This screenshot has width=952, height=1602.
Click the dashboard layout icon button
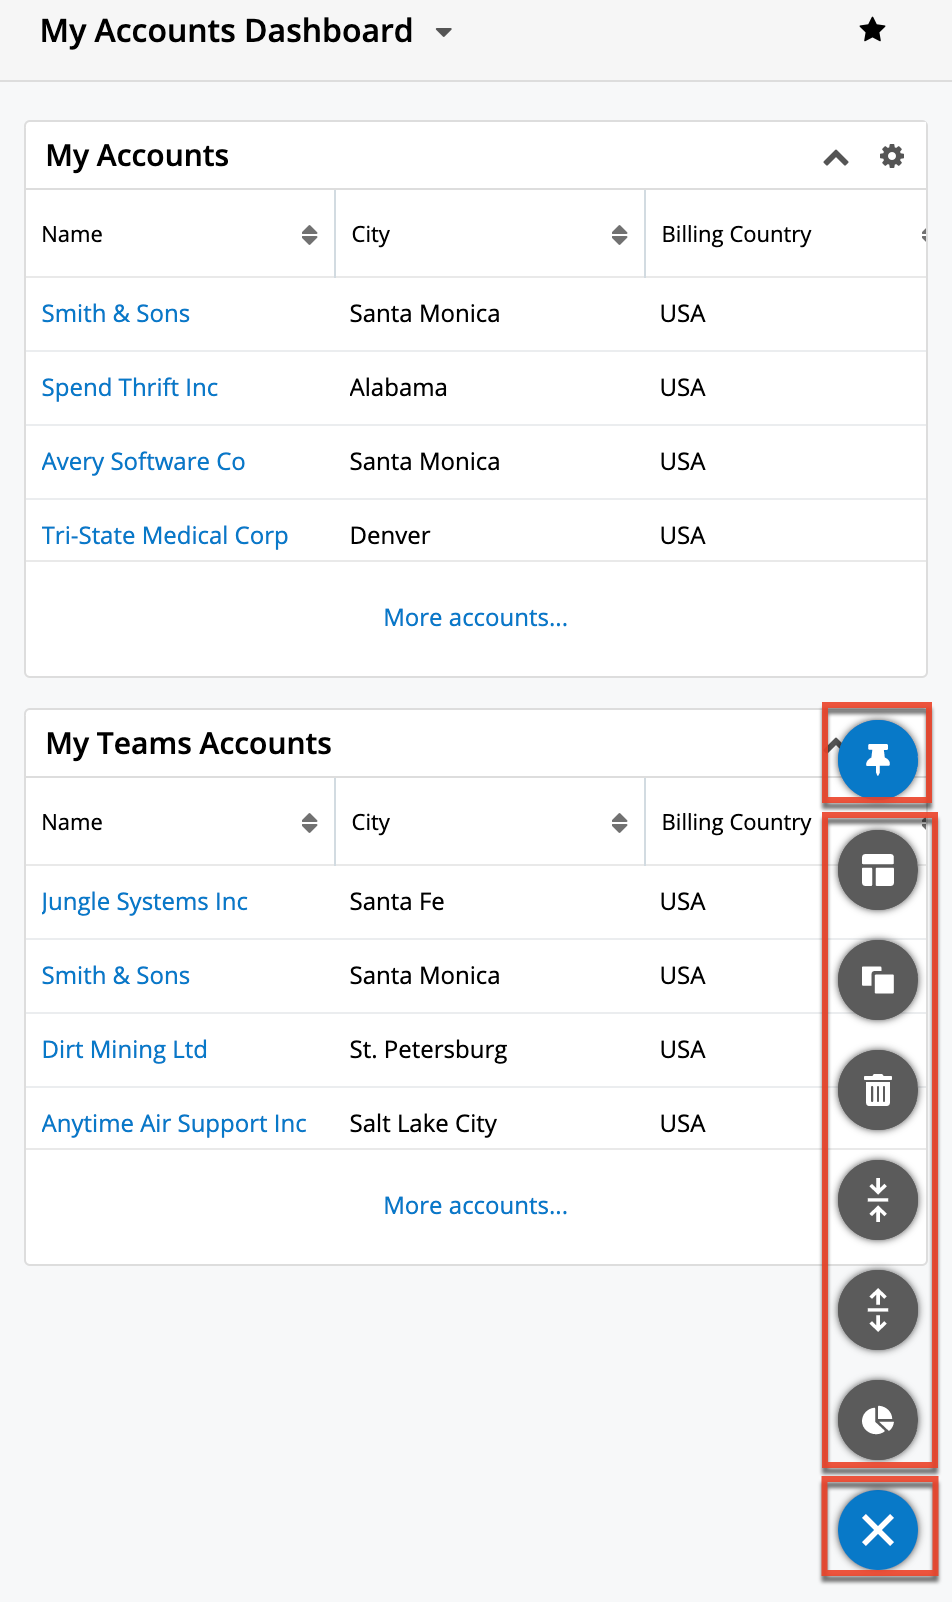877,871
